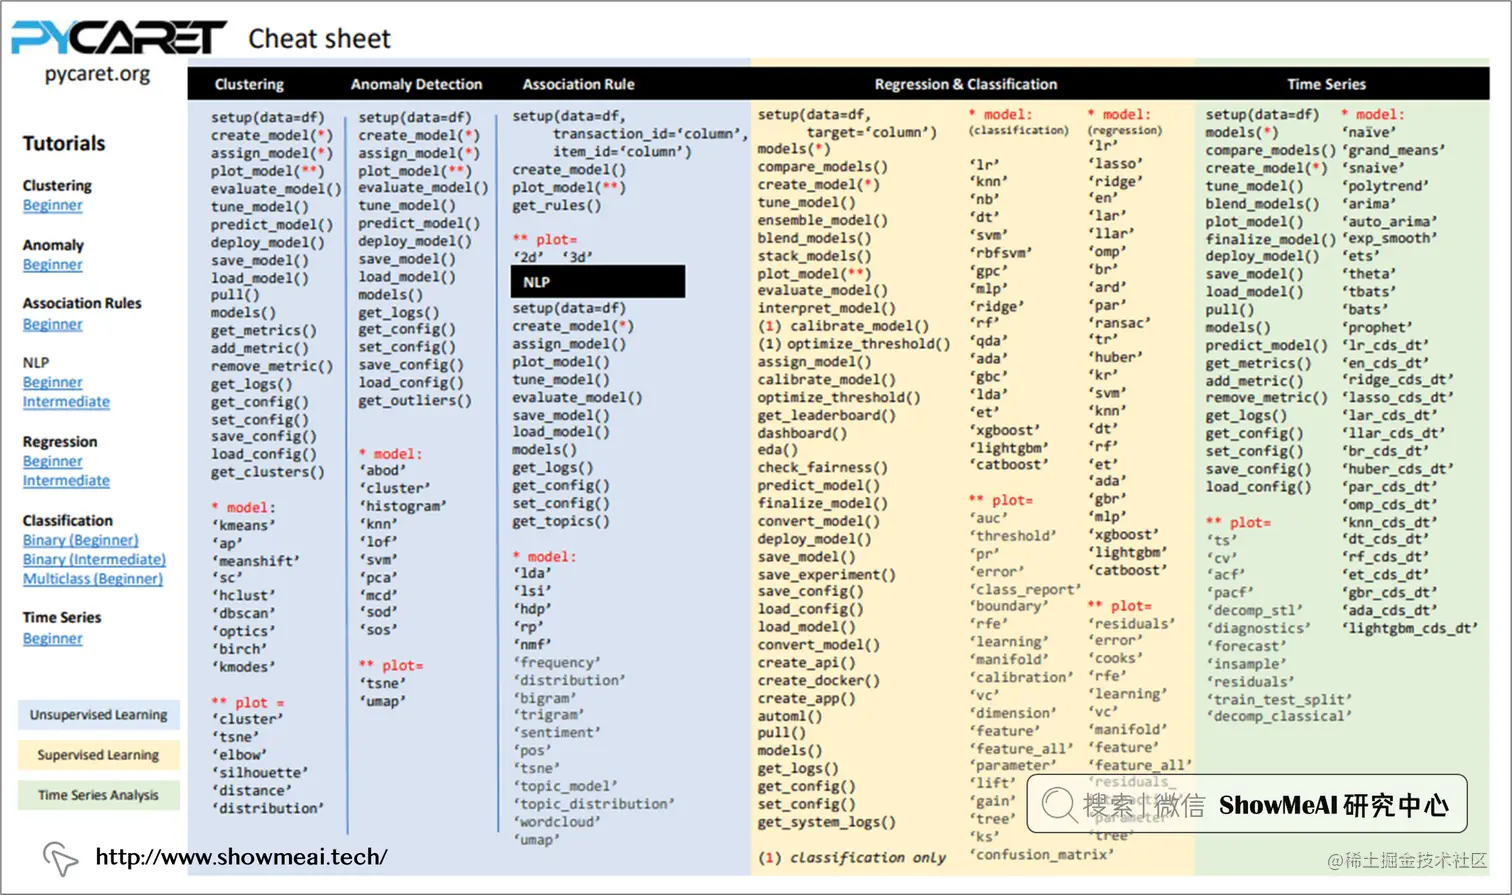Image resolution: width=1512 pixels, height=895 pixels.
Task: Click the eda() function
Action: coord(777,451)
